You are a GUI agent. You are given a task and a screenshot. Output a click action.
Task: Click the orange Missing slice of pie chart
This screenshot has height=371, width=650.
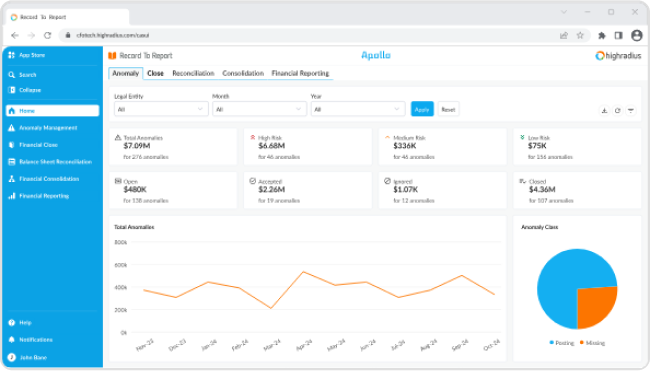coord(594,305)
